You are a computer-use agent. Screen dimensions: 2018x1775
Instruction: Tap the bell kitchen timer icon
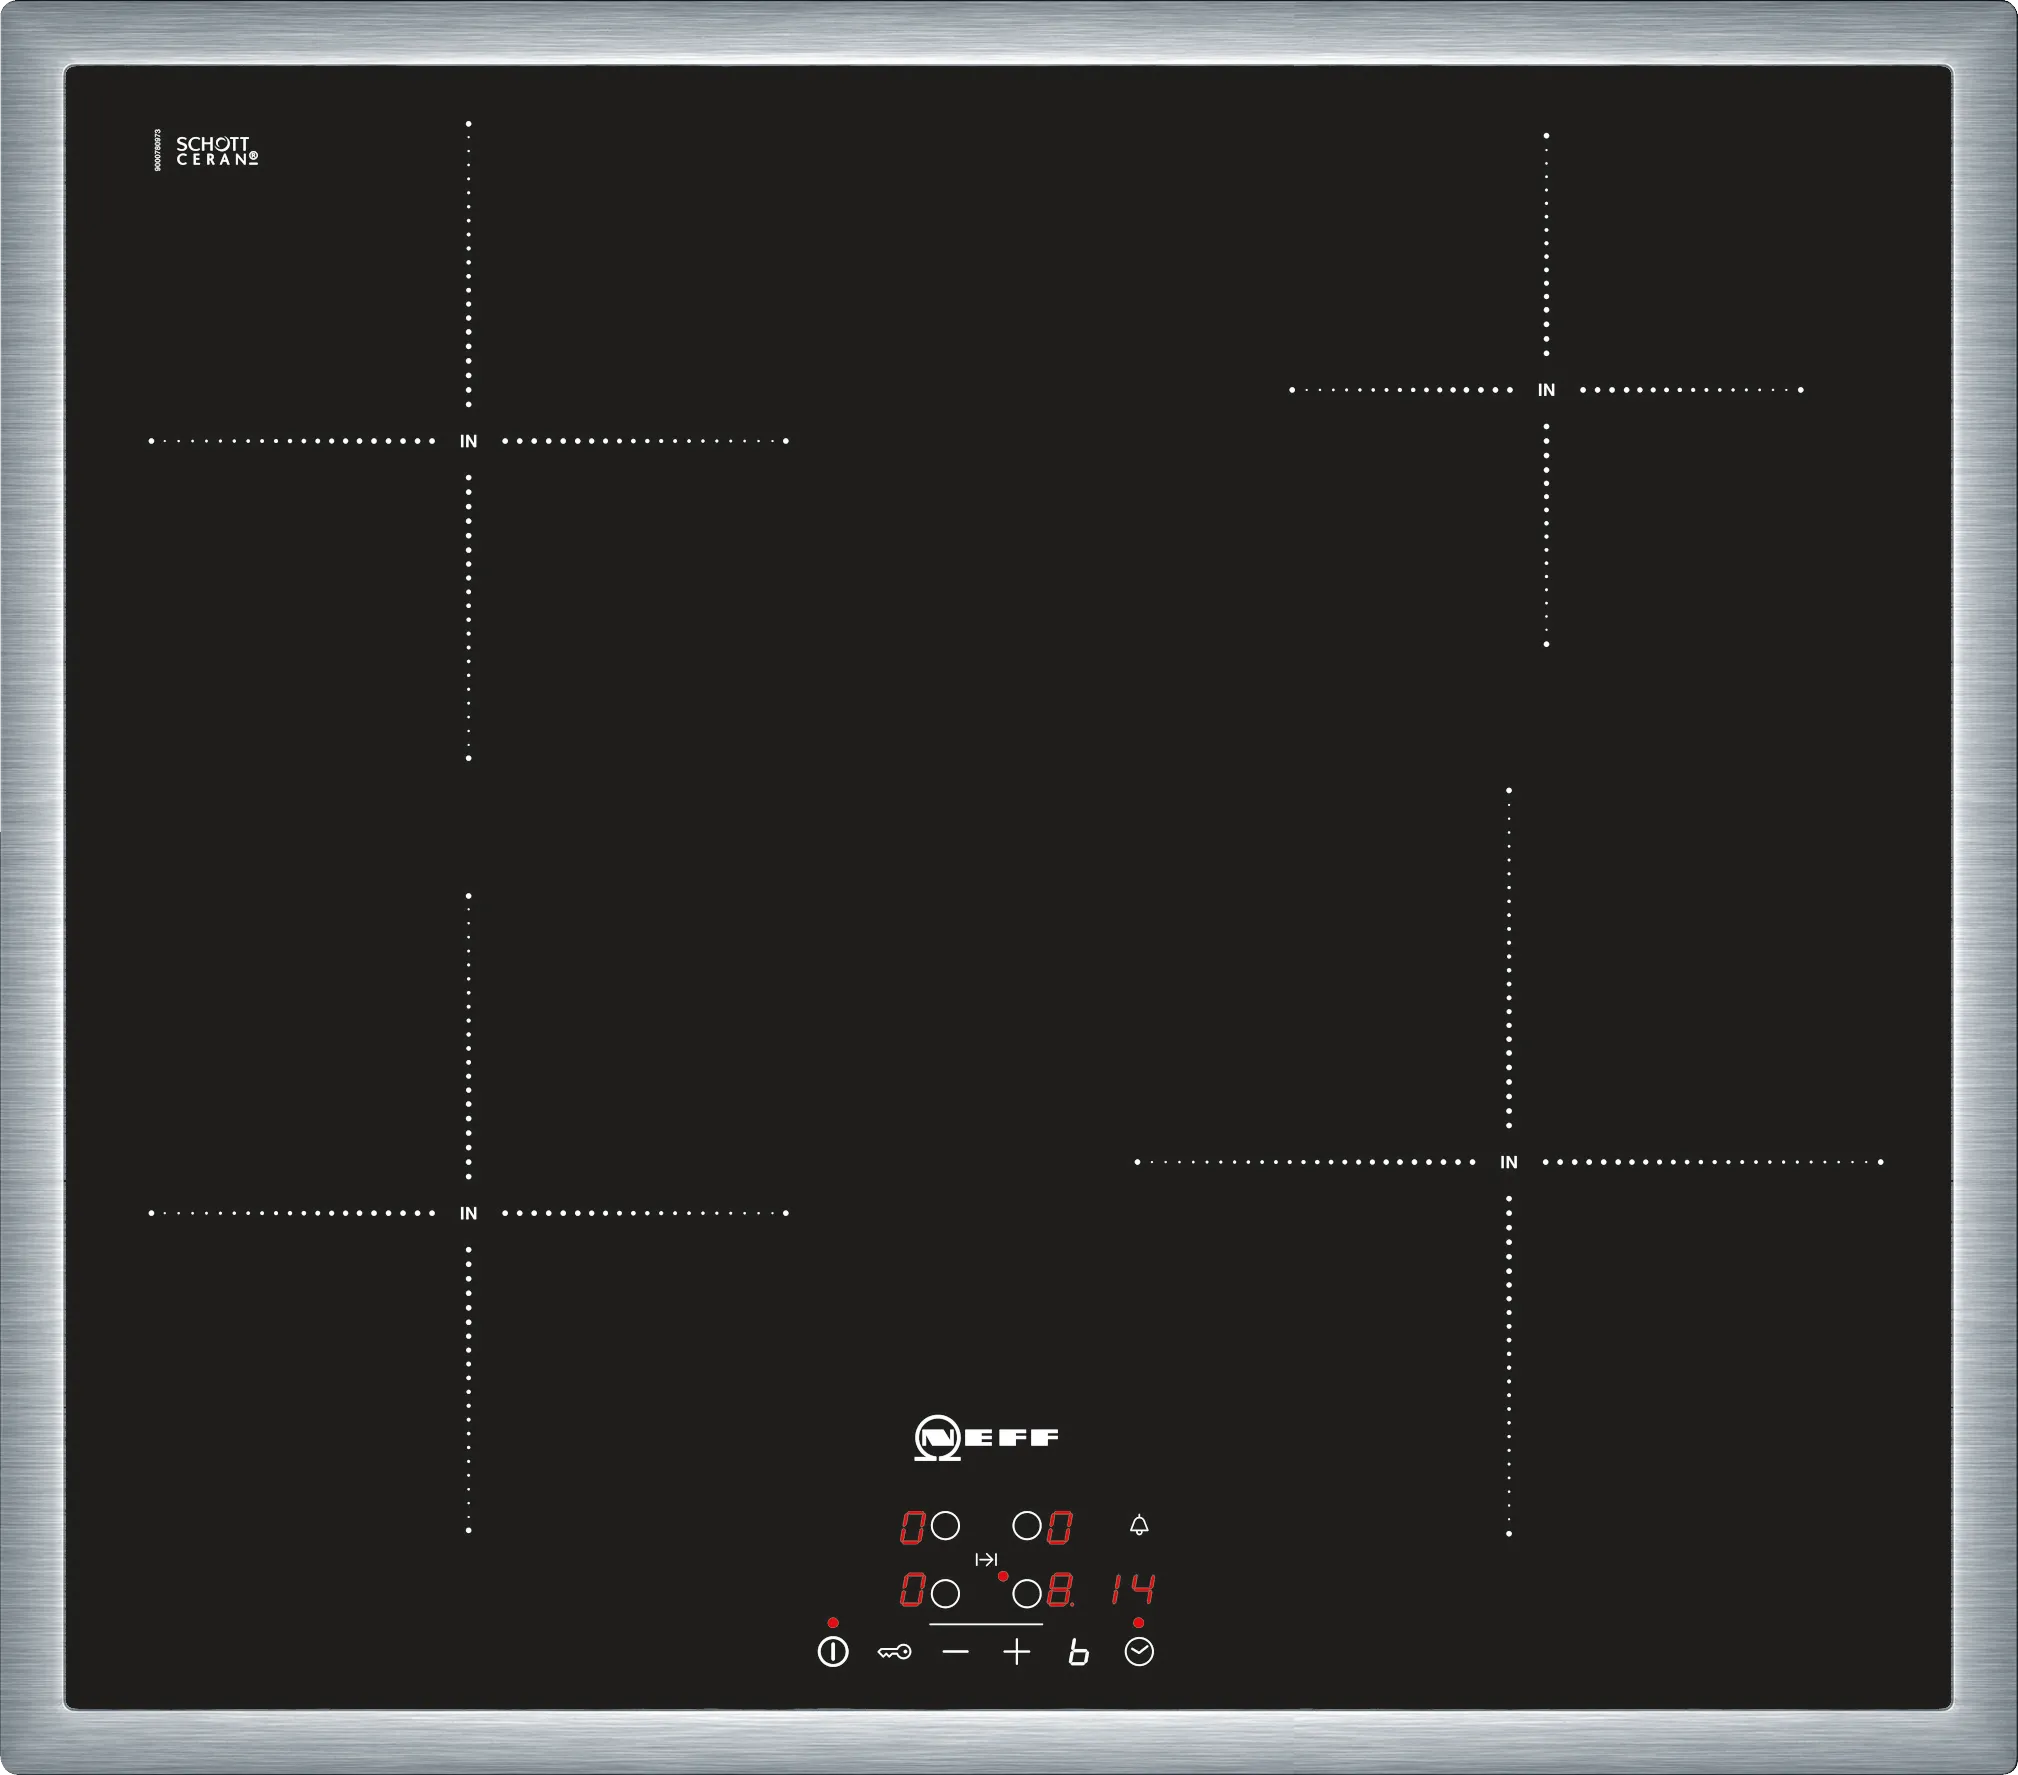pyautogui.click(x=1139, y=1525)
